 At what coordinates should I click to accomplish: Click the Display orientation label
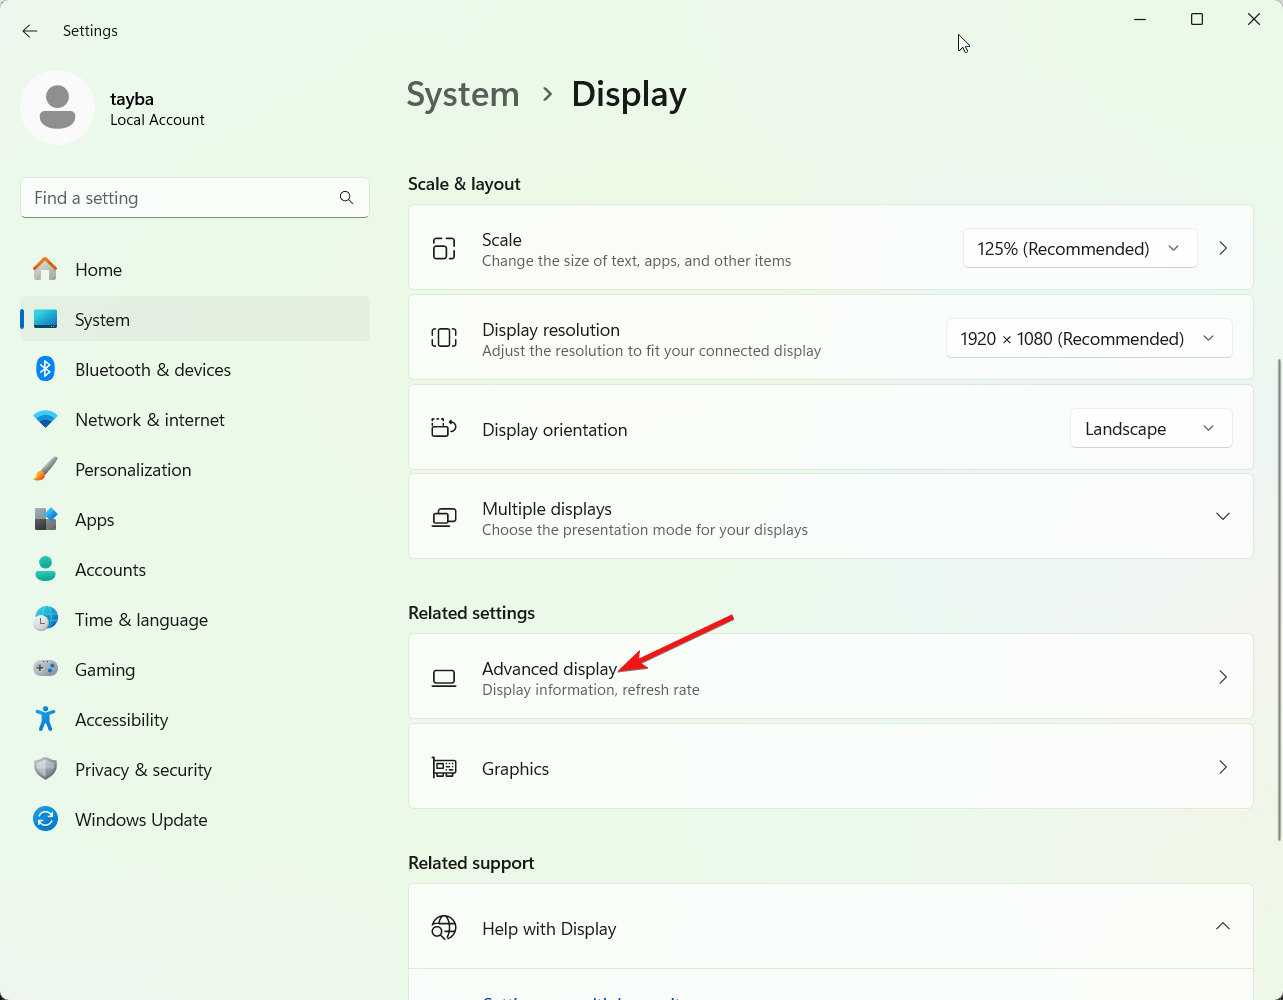[x=554, y=430]
